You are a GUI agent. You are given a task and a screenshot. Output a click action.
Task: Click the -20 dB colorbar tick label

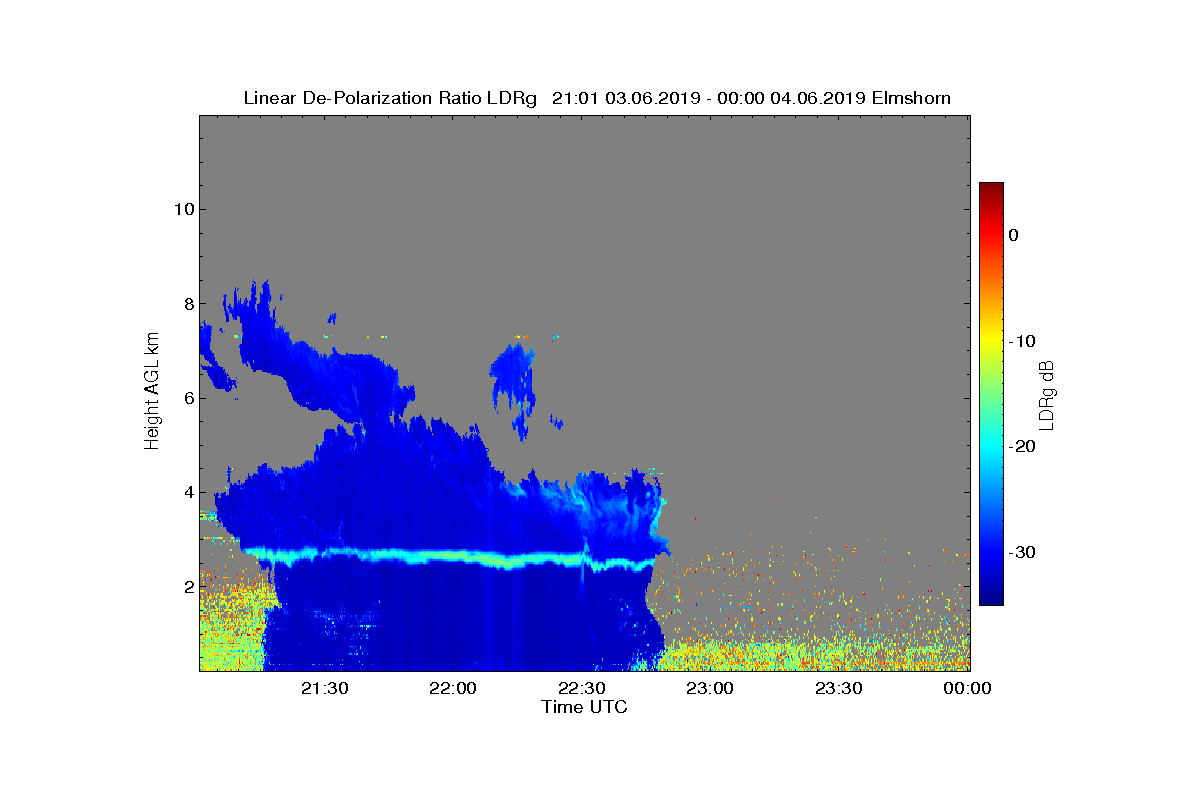[x=1020, y=446]
